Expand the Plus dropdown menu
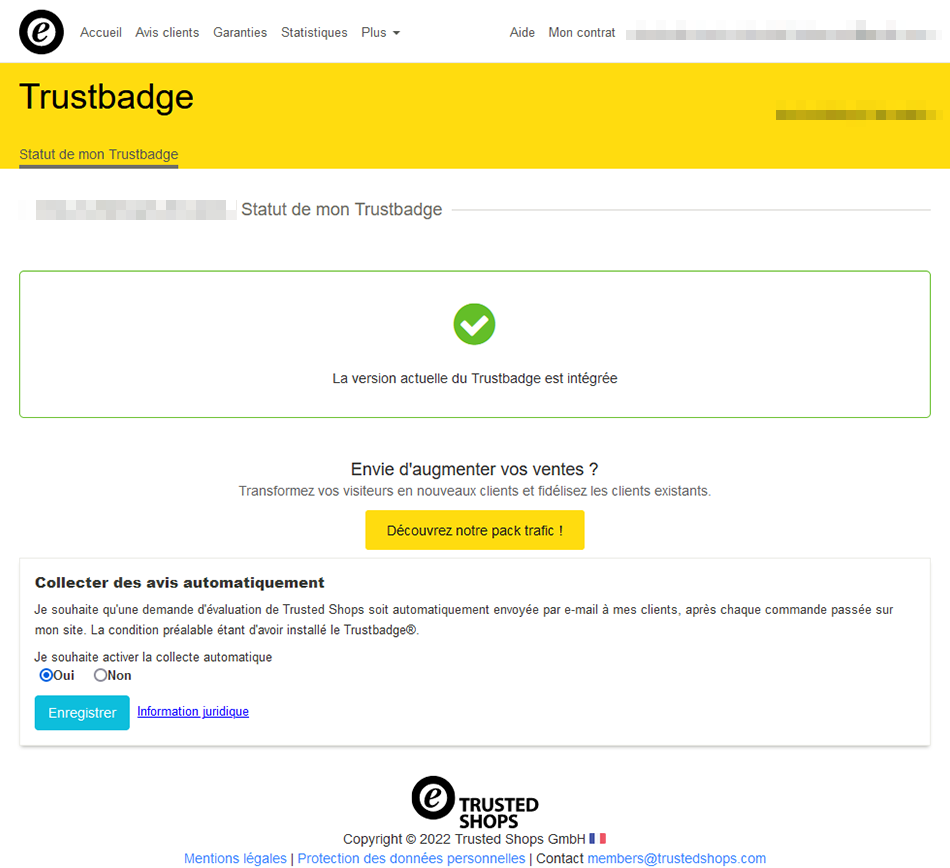This screenshot has height=868, width=950. coord(380,33)
